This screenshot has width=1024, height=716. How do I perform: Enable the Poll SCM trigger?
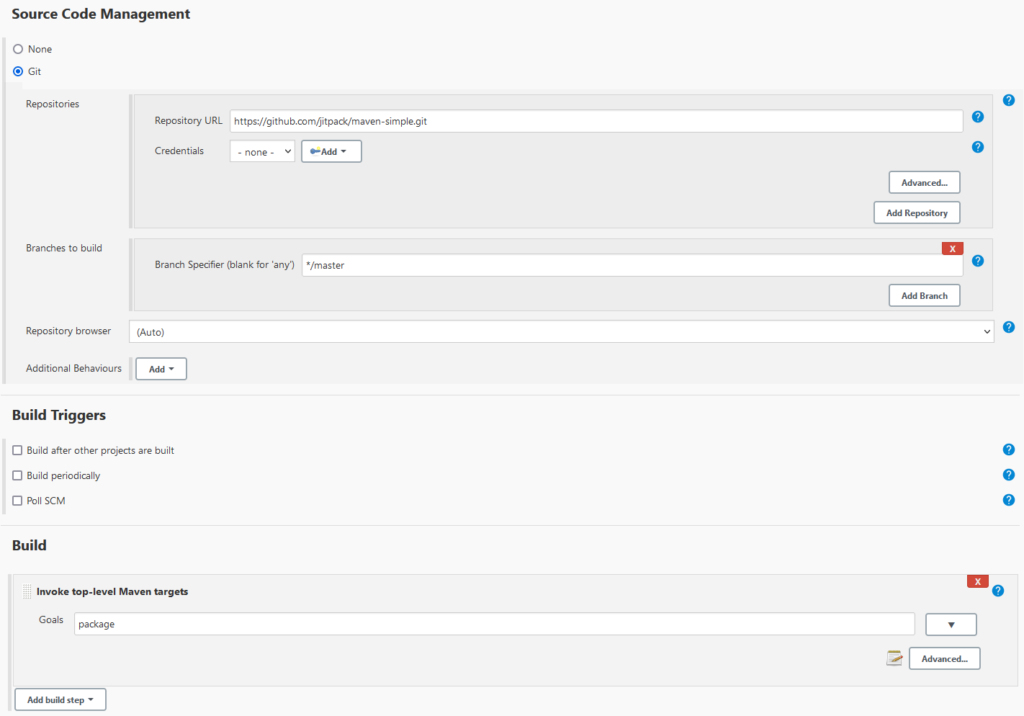point(17,501)
